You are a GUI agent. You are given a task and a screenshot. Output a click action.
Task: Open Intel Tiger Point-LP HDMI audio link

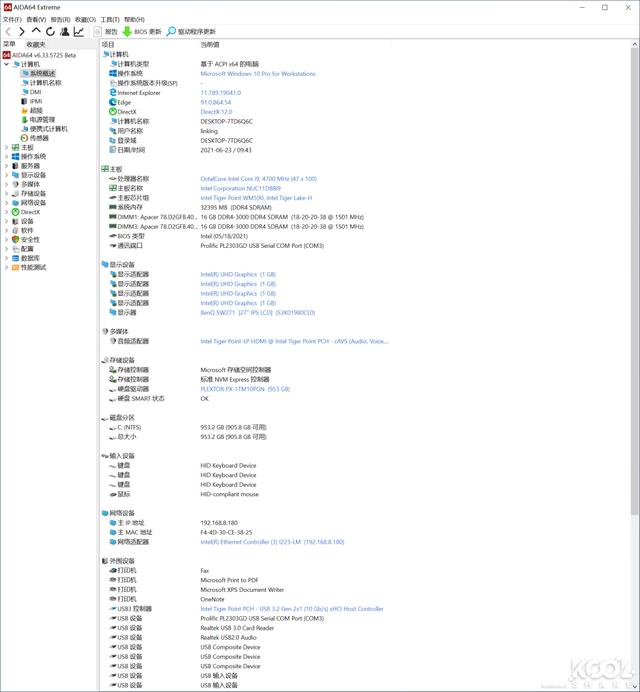[x=294, y=341]
